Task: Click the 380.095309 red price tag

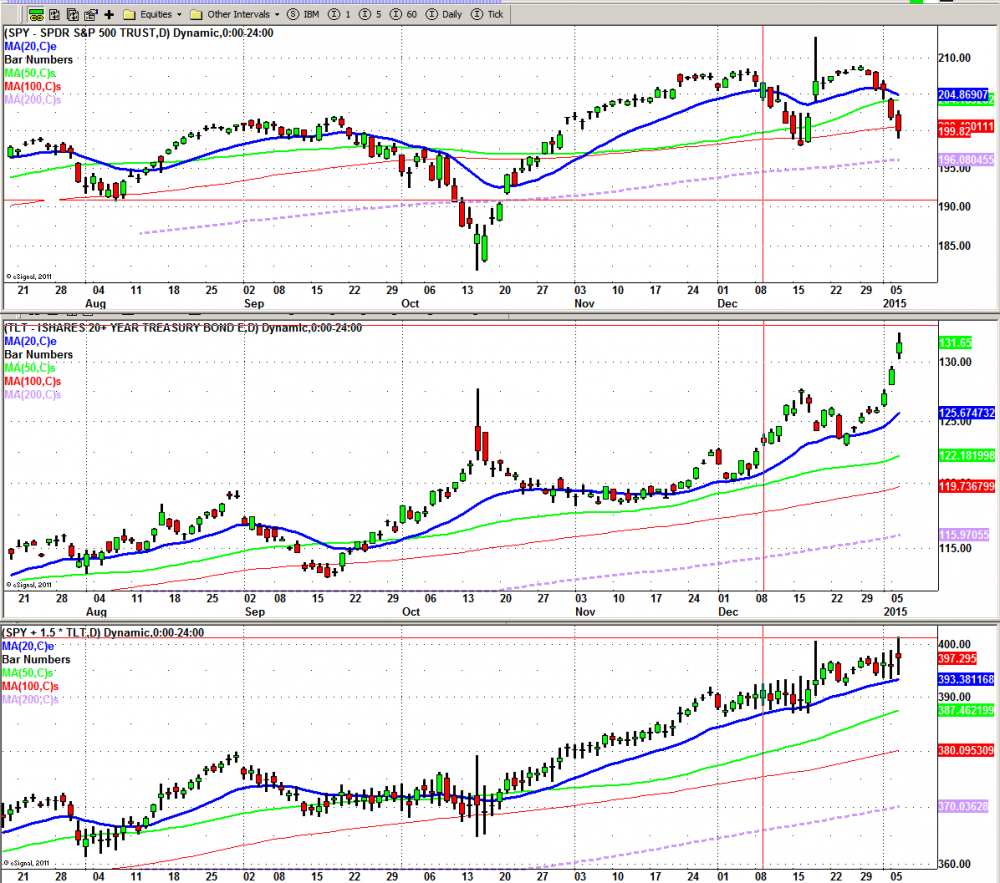Action: (966, 750)
